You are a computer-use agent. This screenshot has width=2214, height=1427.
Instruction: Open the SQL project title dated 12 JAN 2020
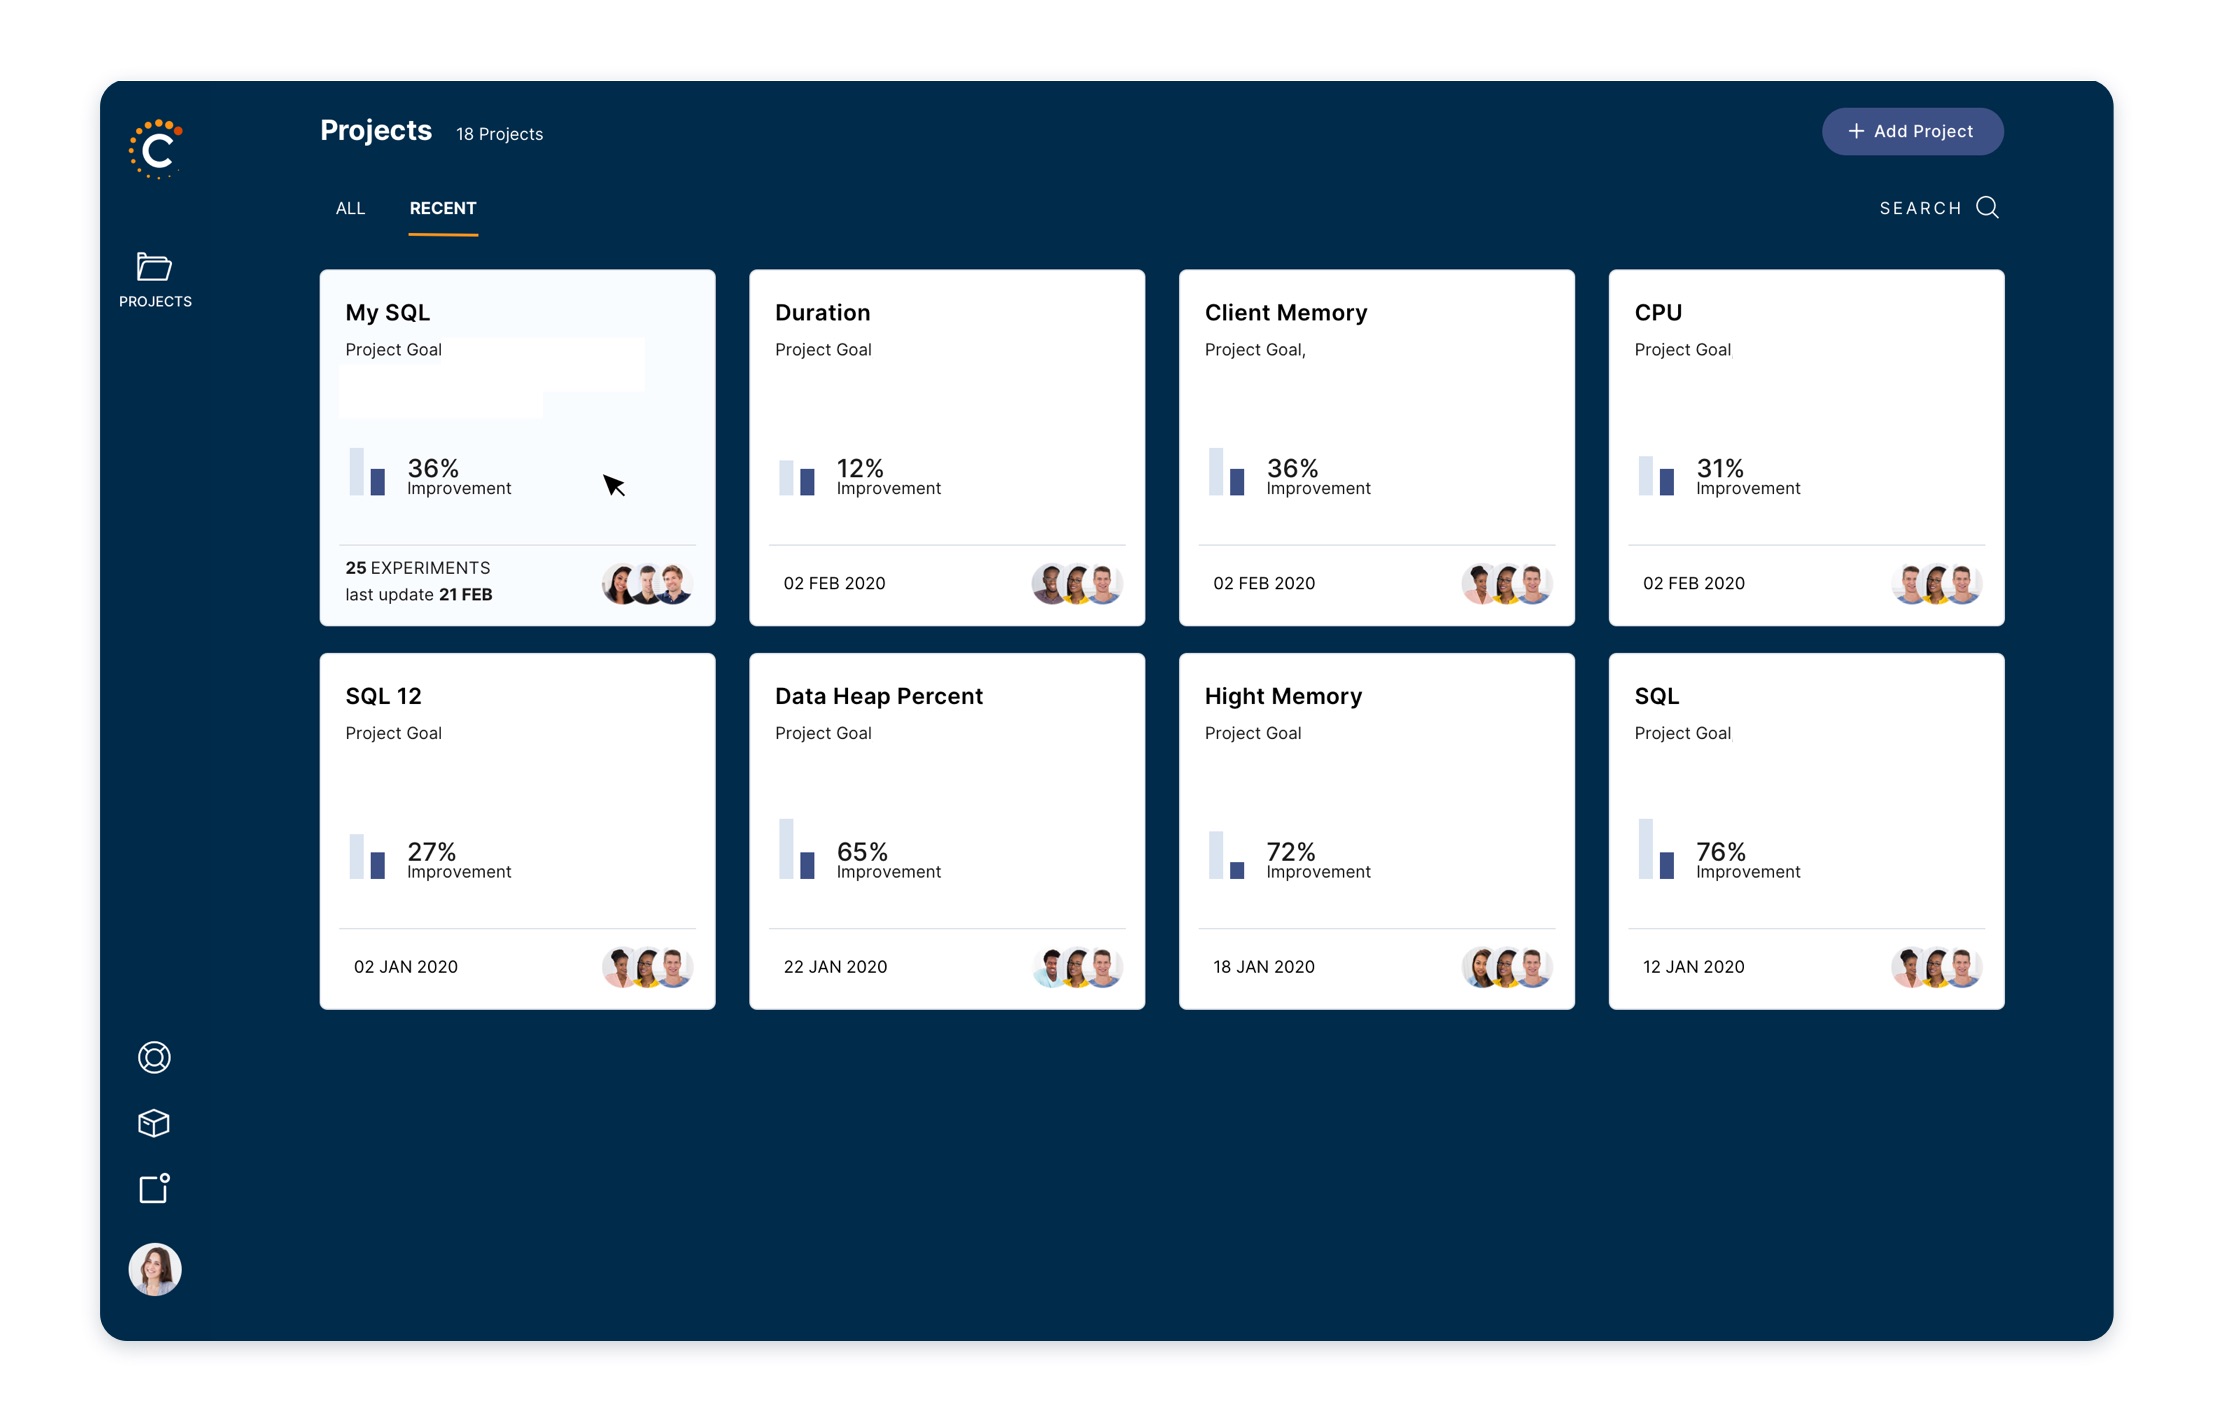coord(1656,696)
